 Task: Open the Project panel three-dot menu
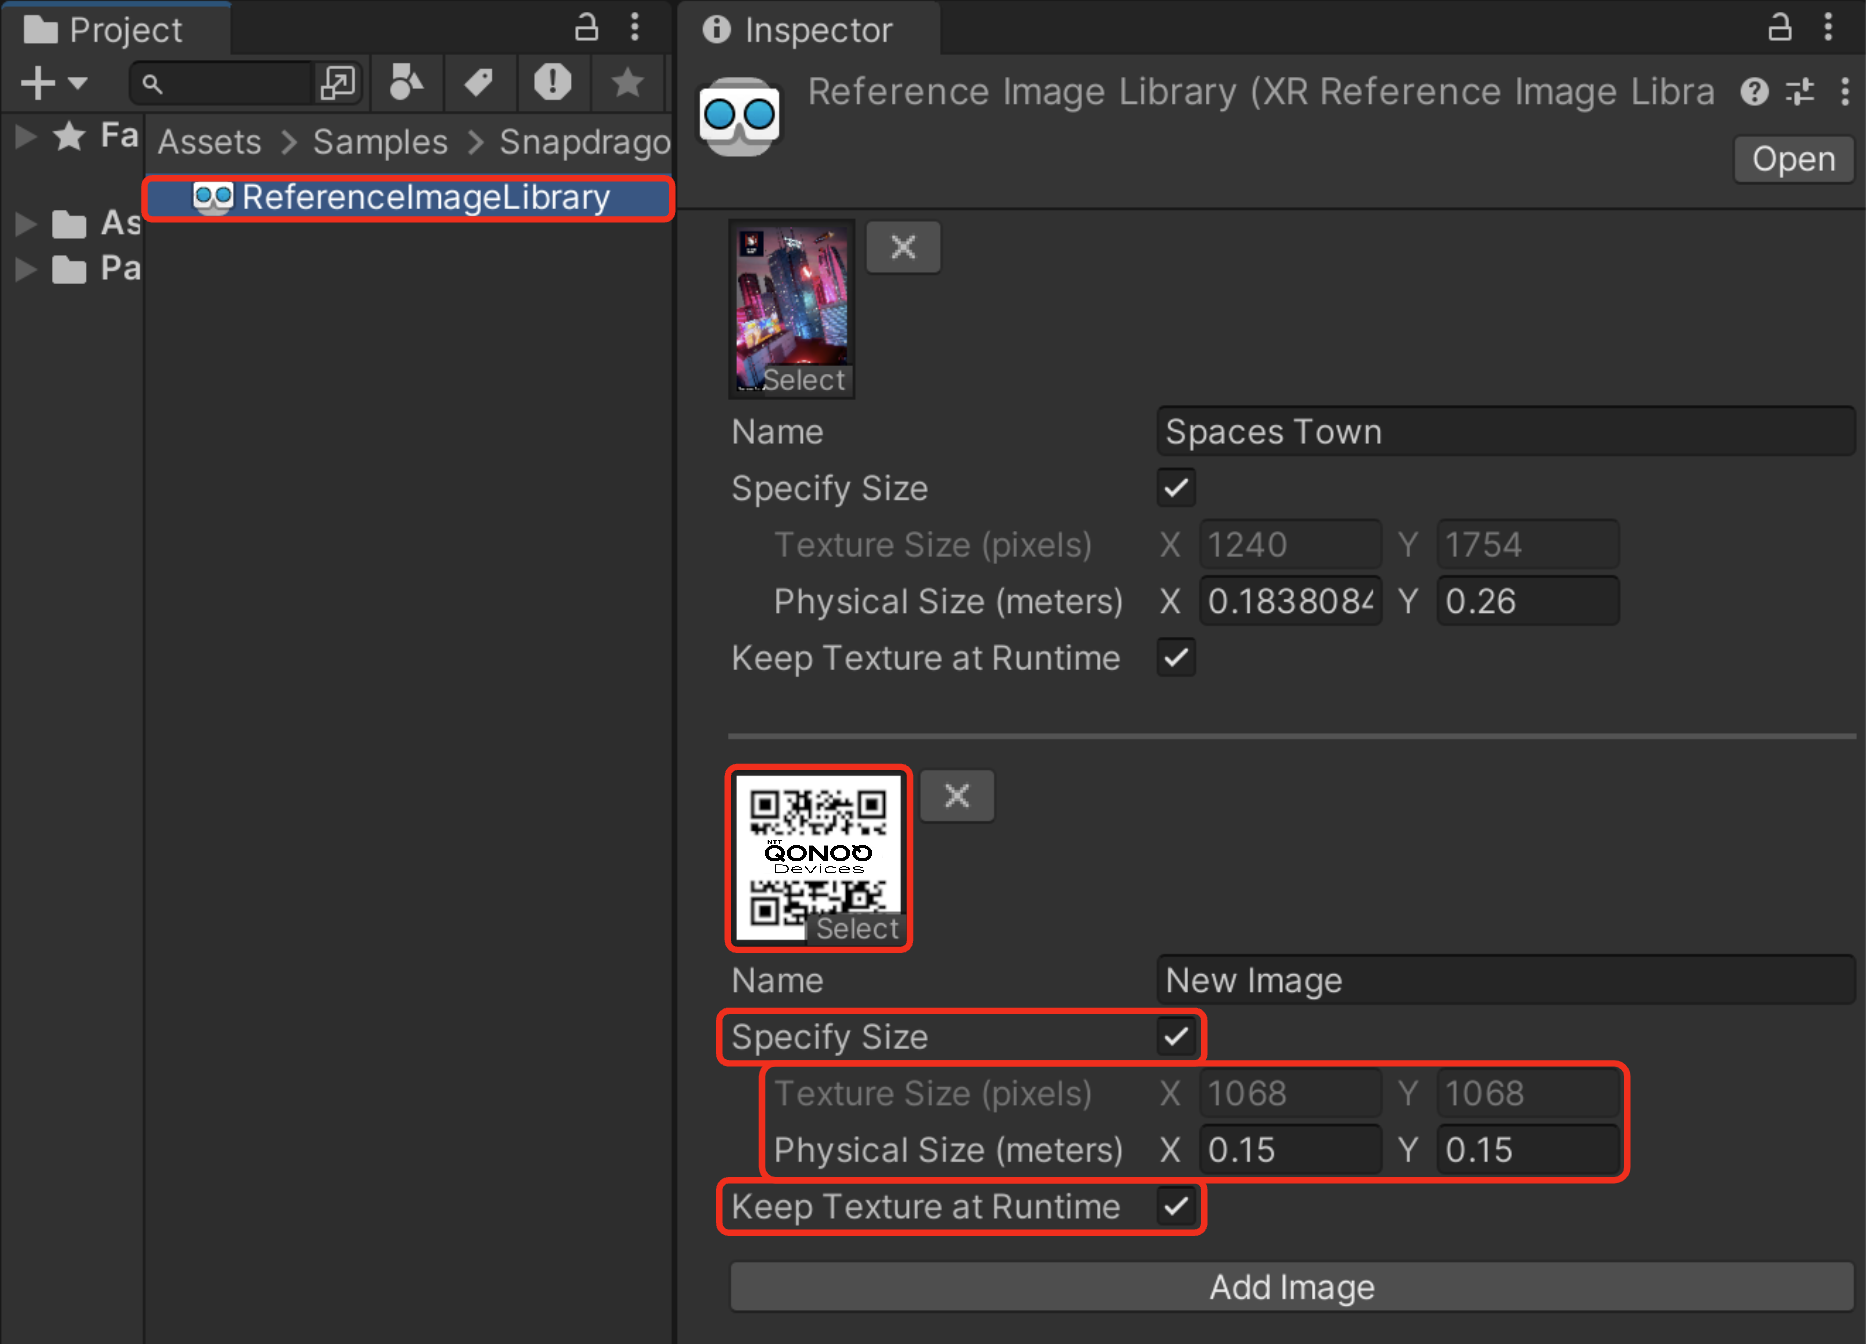point(635,27)
